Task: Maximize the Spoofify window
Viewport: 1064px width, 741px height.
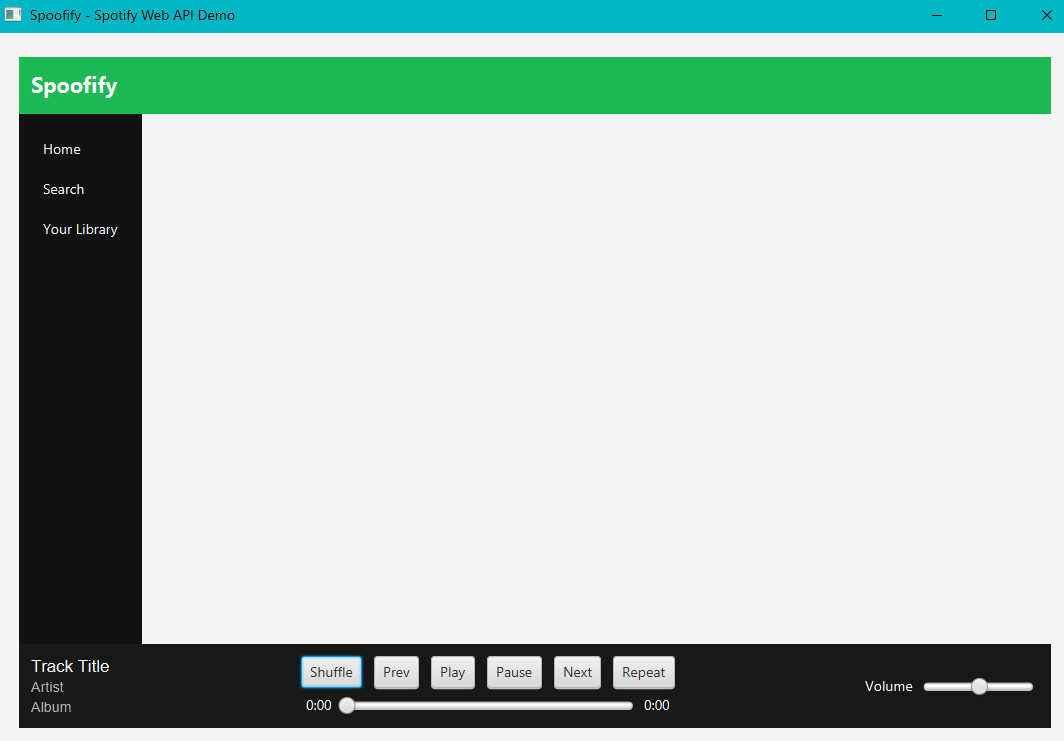Action: click(991, 15)
